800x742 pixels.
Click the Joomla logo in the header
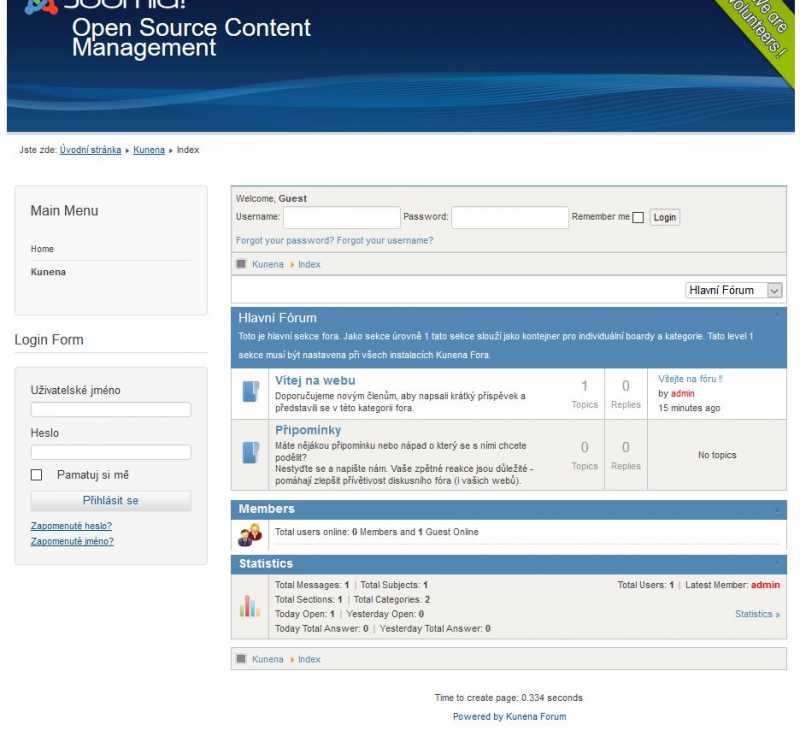(40, 8)
